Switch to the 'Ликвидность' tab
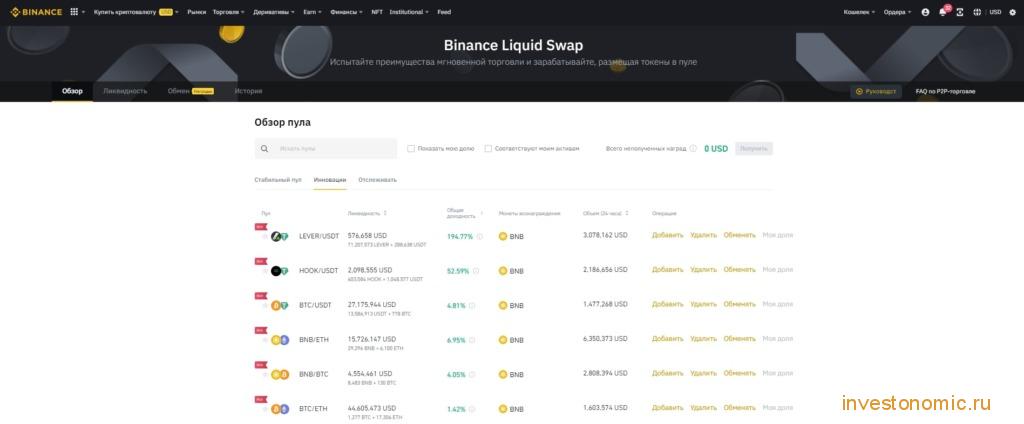The image size is (1024, 424). [x=125, y=91]
